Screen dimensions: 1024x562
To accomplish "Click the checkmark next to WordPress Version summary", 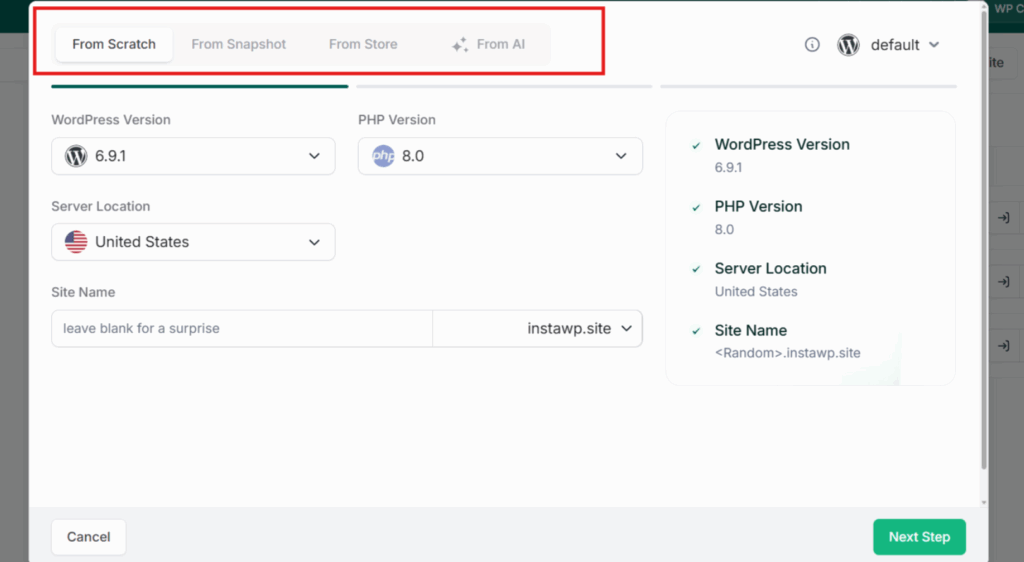I will click(x=696, y=146).
